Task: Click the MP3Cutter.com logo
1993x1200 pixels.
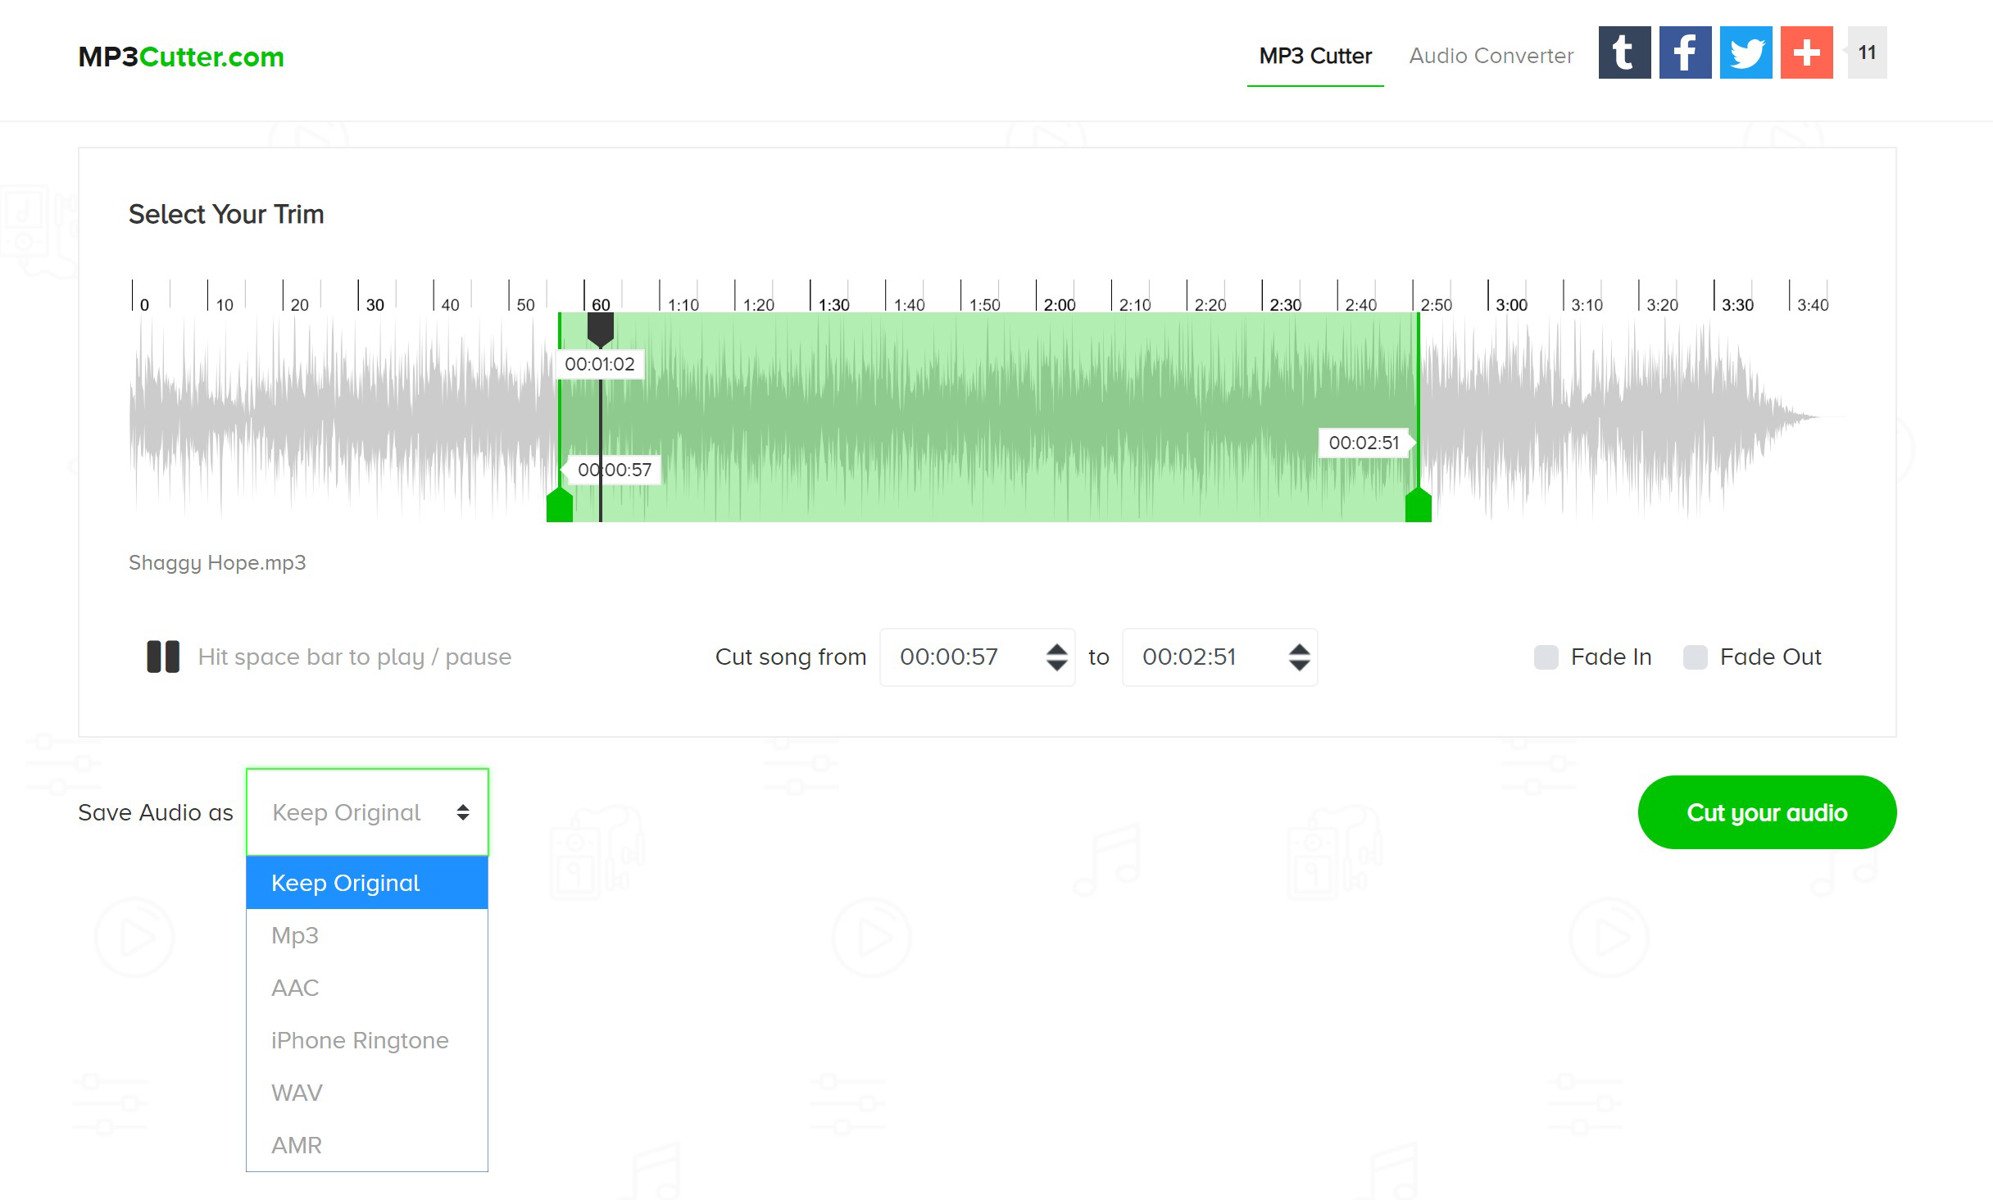Action: pyautogui.click(x=181, y=57)
